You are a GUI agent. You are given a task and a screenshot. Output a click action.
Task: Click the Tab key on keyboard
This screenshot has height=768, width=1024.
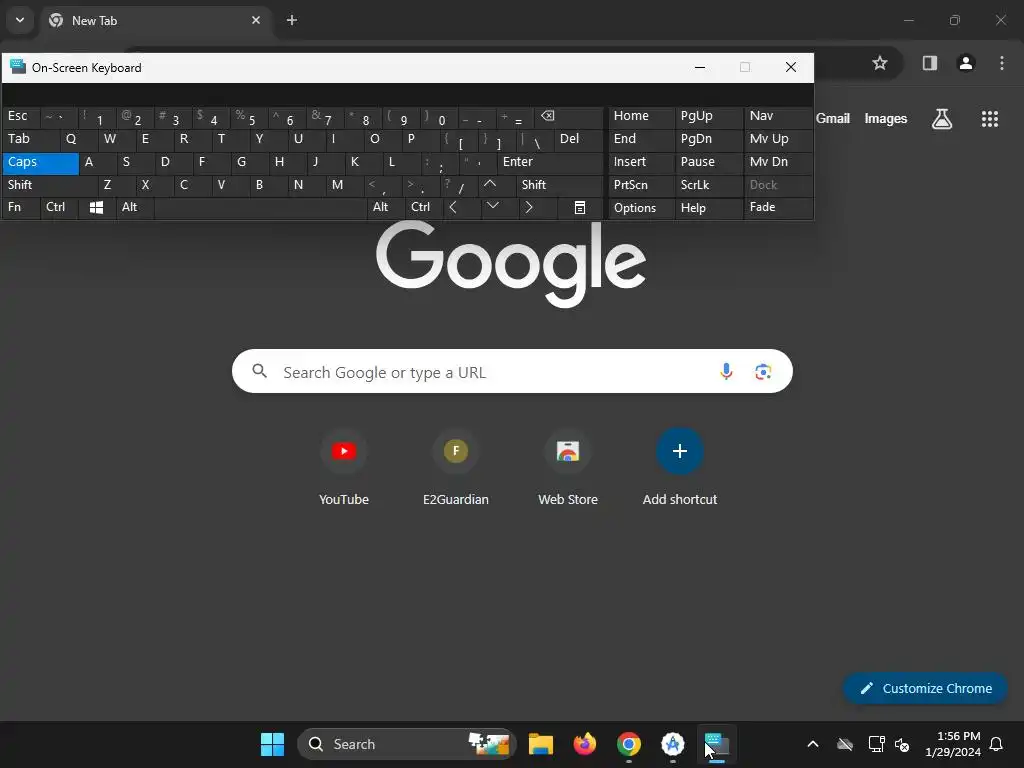[x=30, y=139]
